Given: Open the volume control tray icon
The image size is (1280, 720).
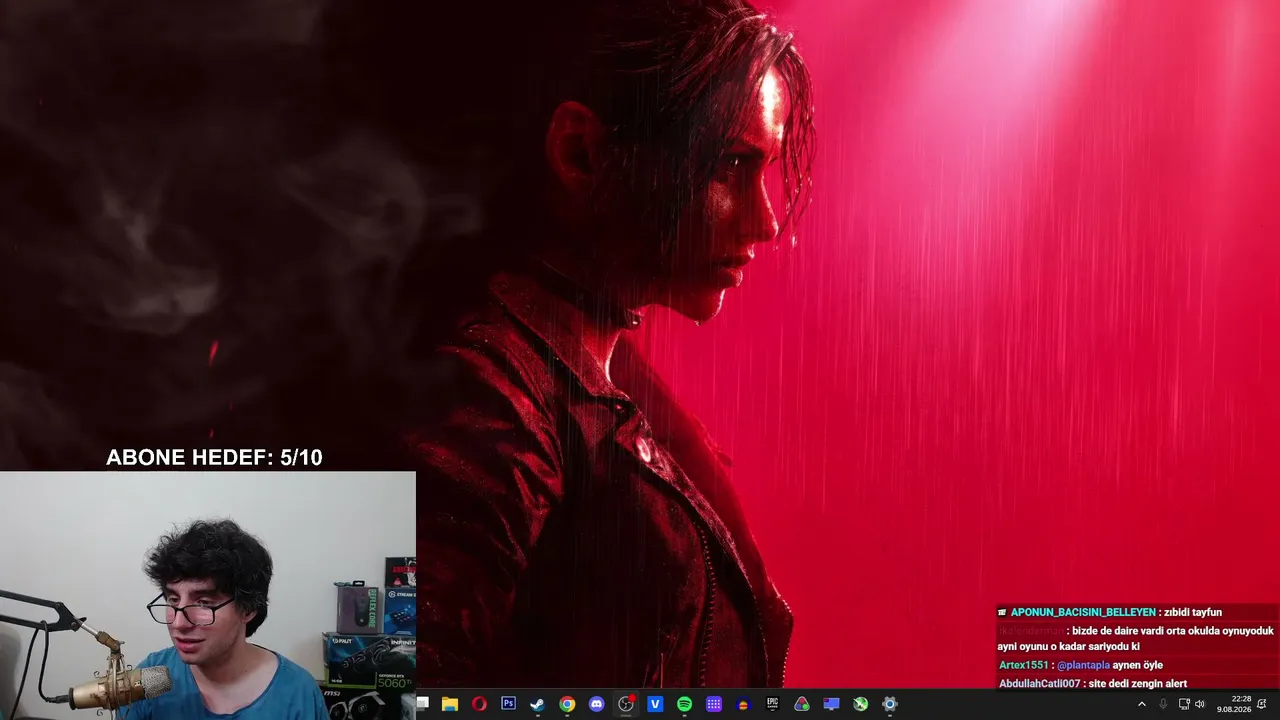Looking at the screenshot, I should click(1200, 704).
